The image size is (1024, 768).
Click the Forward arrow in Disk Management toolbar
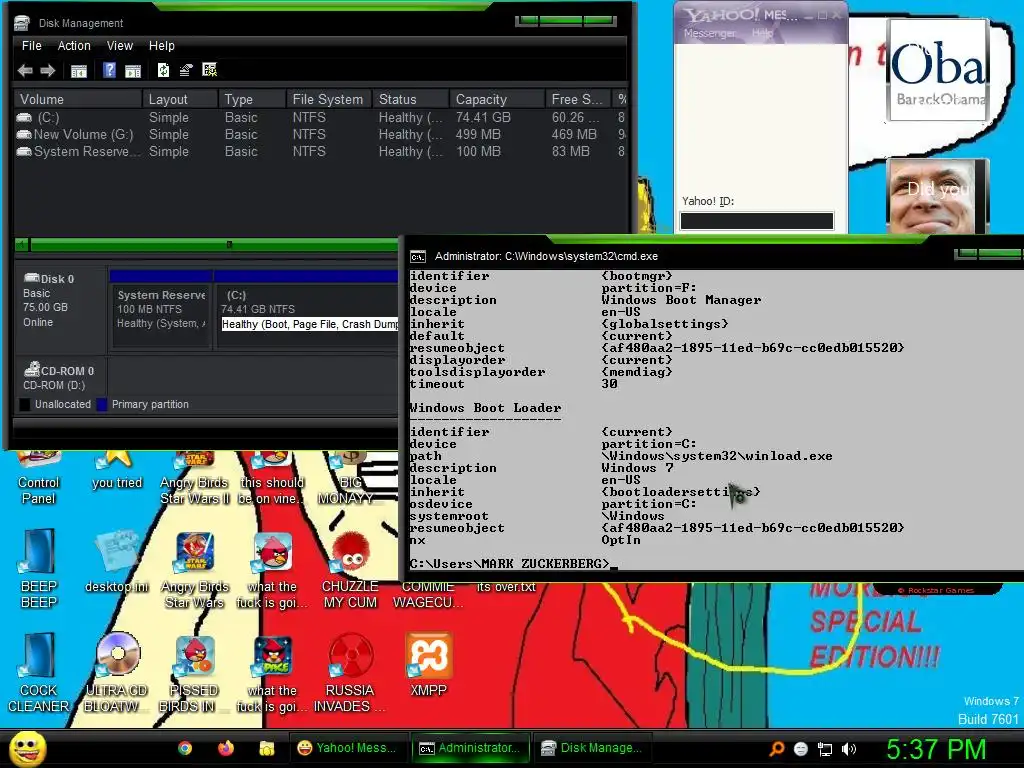[x=48, y=71]
